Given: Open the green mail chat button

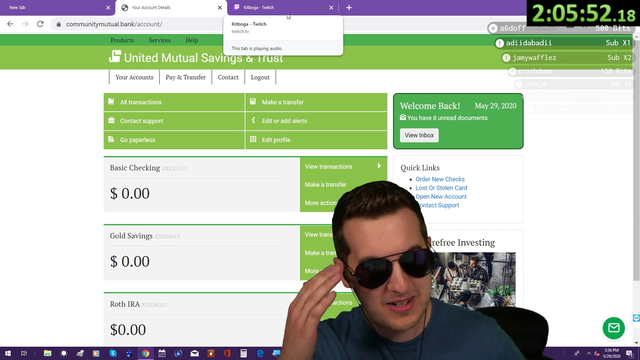Looking at the screenshot, I should pyautogui.click(x=613, y=328).
